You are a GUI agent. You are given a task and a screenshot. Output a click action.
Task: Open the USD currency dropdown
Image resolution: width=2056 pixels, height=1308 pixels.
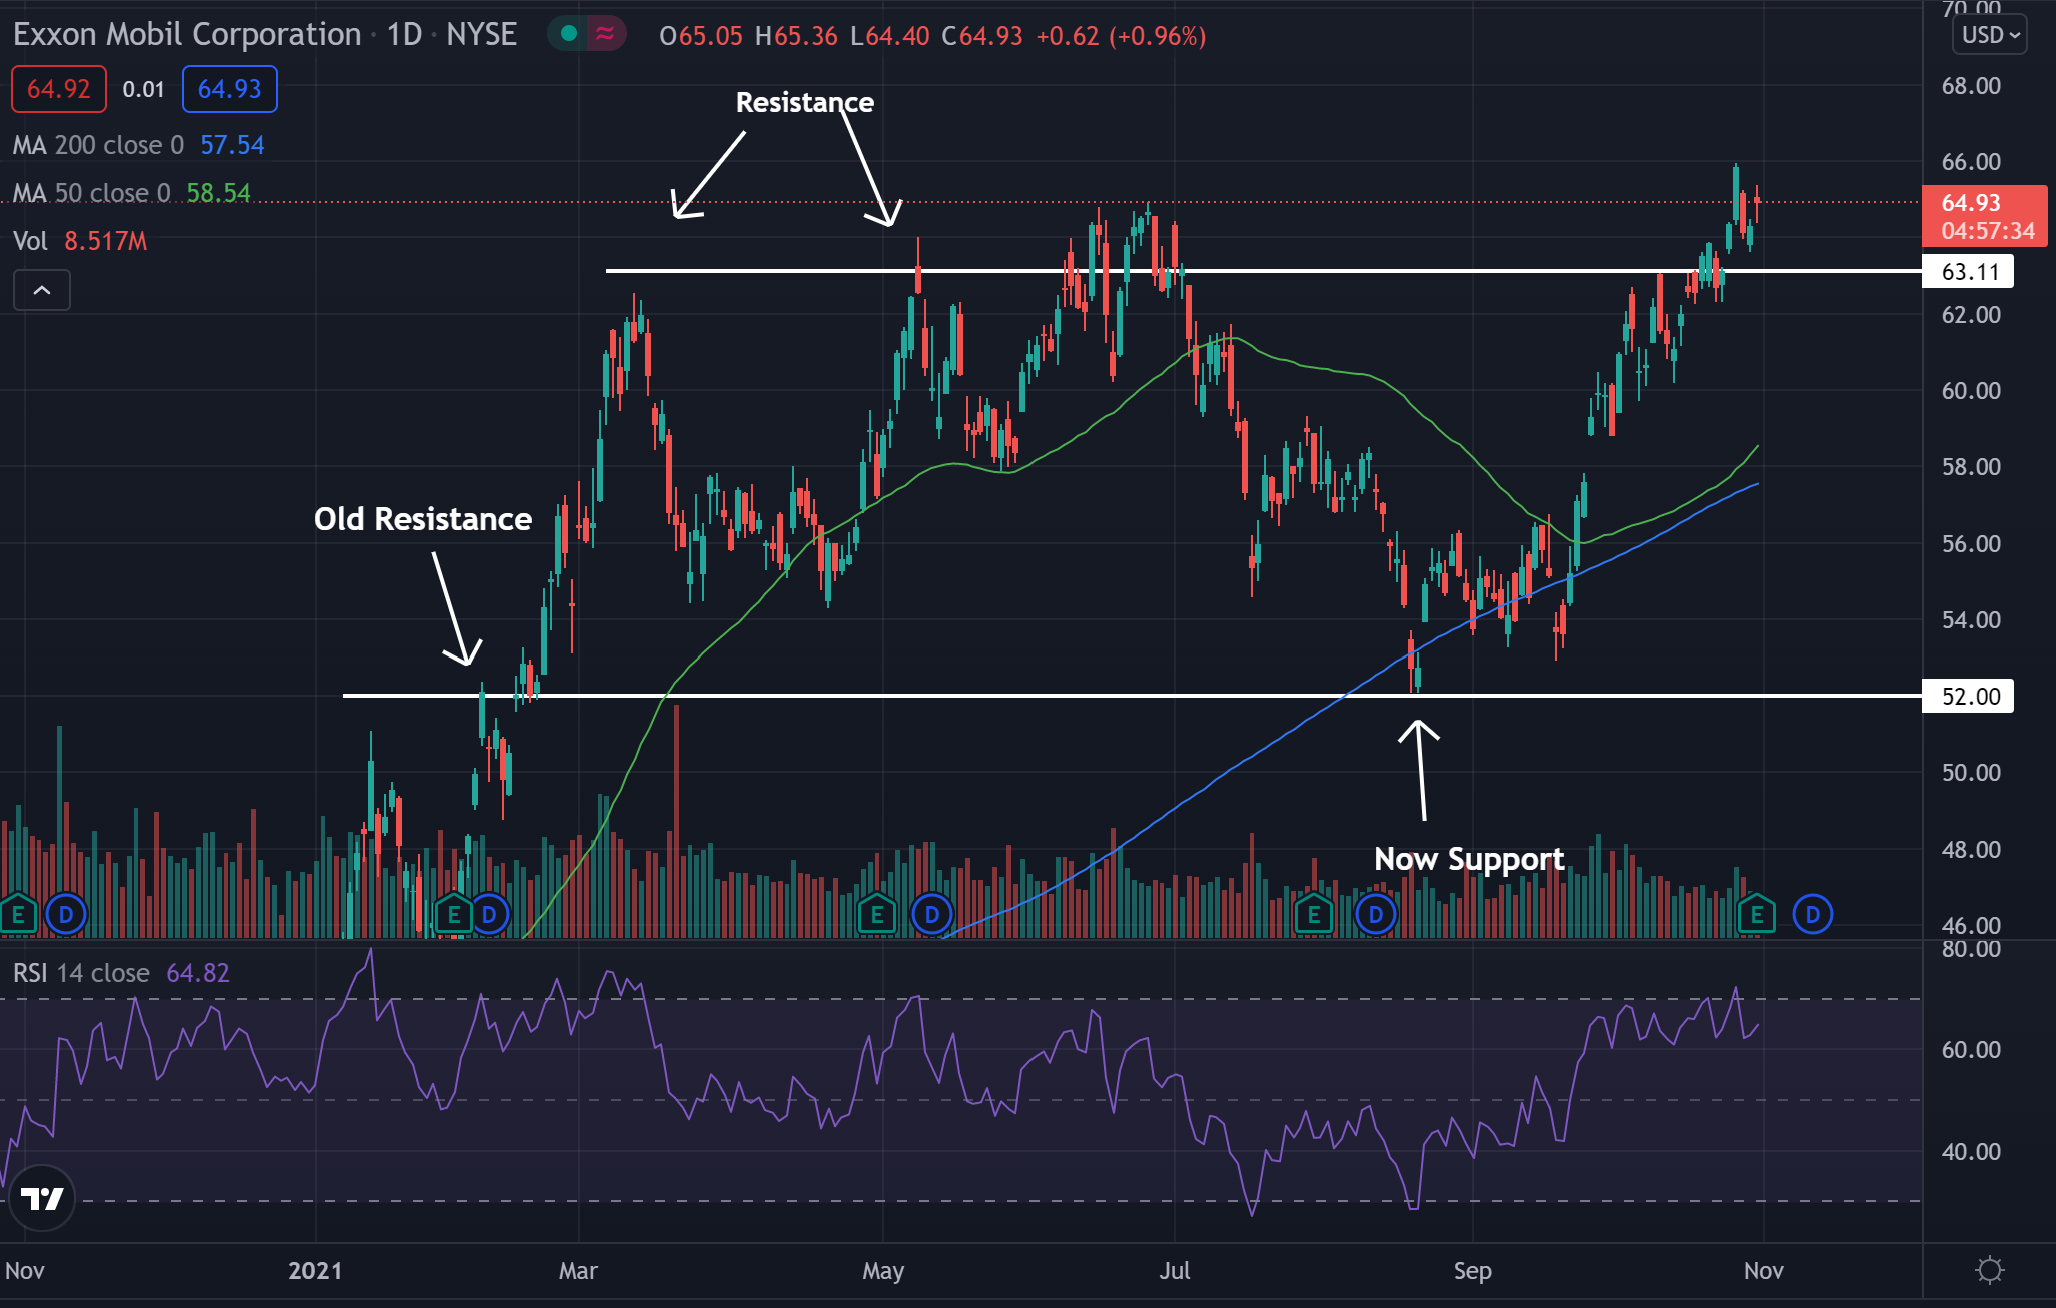pyautogui.click(x=1990, y=35)
